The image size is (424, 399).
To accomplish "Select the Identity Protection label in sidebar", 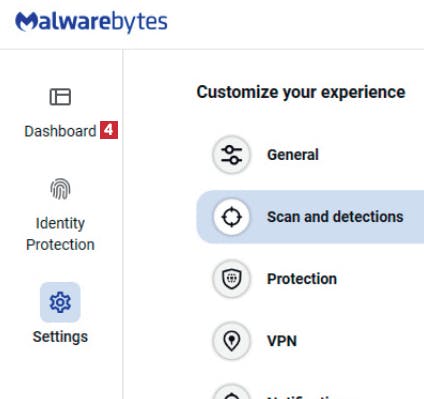I will pyautogui.click(x=60, y=234).
